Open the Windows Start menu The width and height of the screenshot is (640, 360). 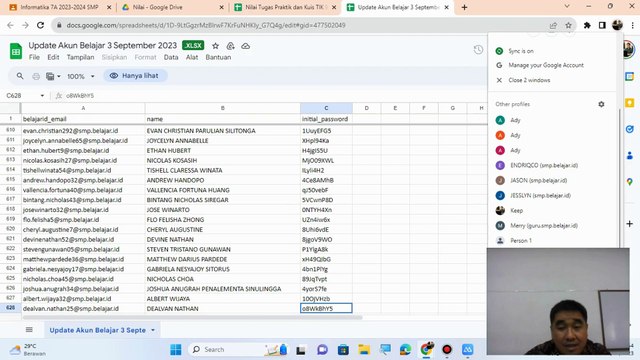point(176,350)
